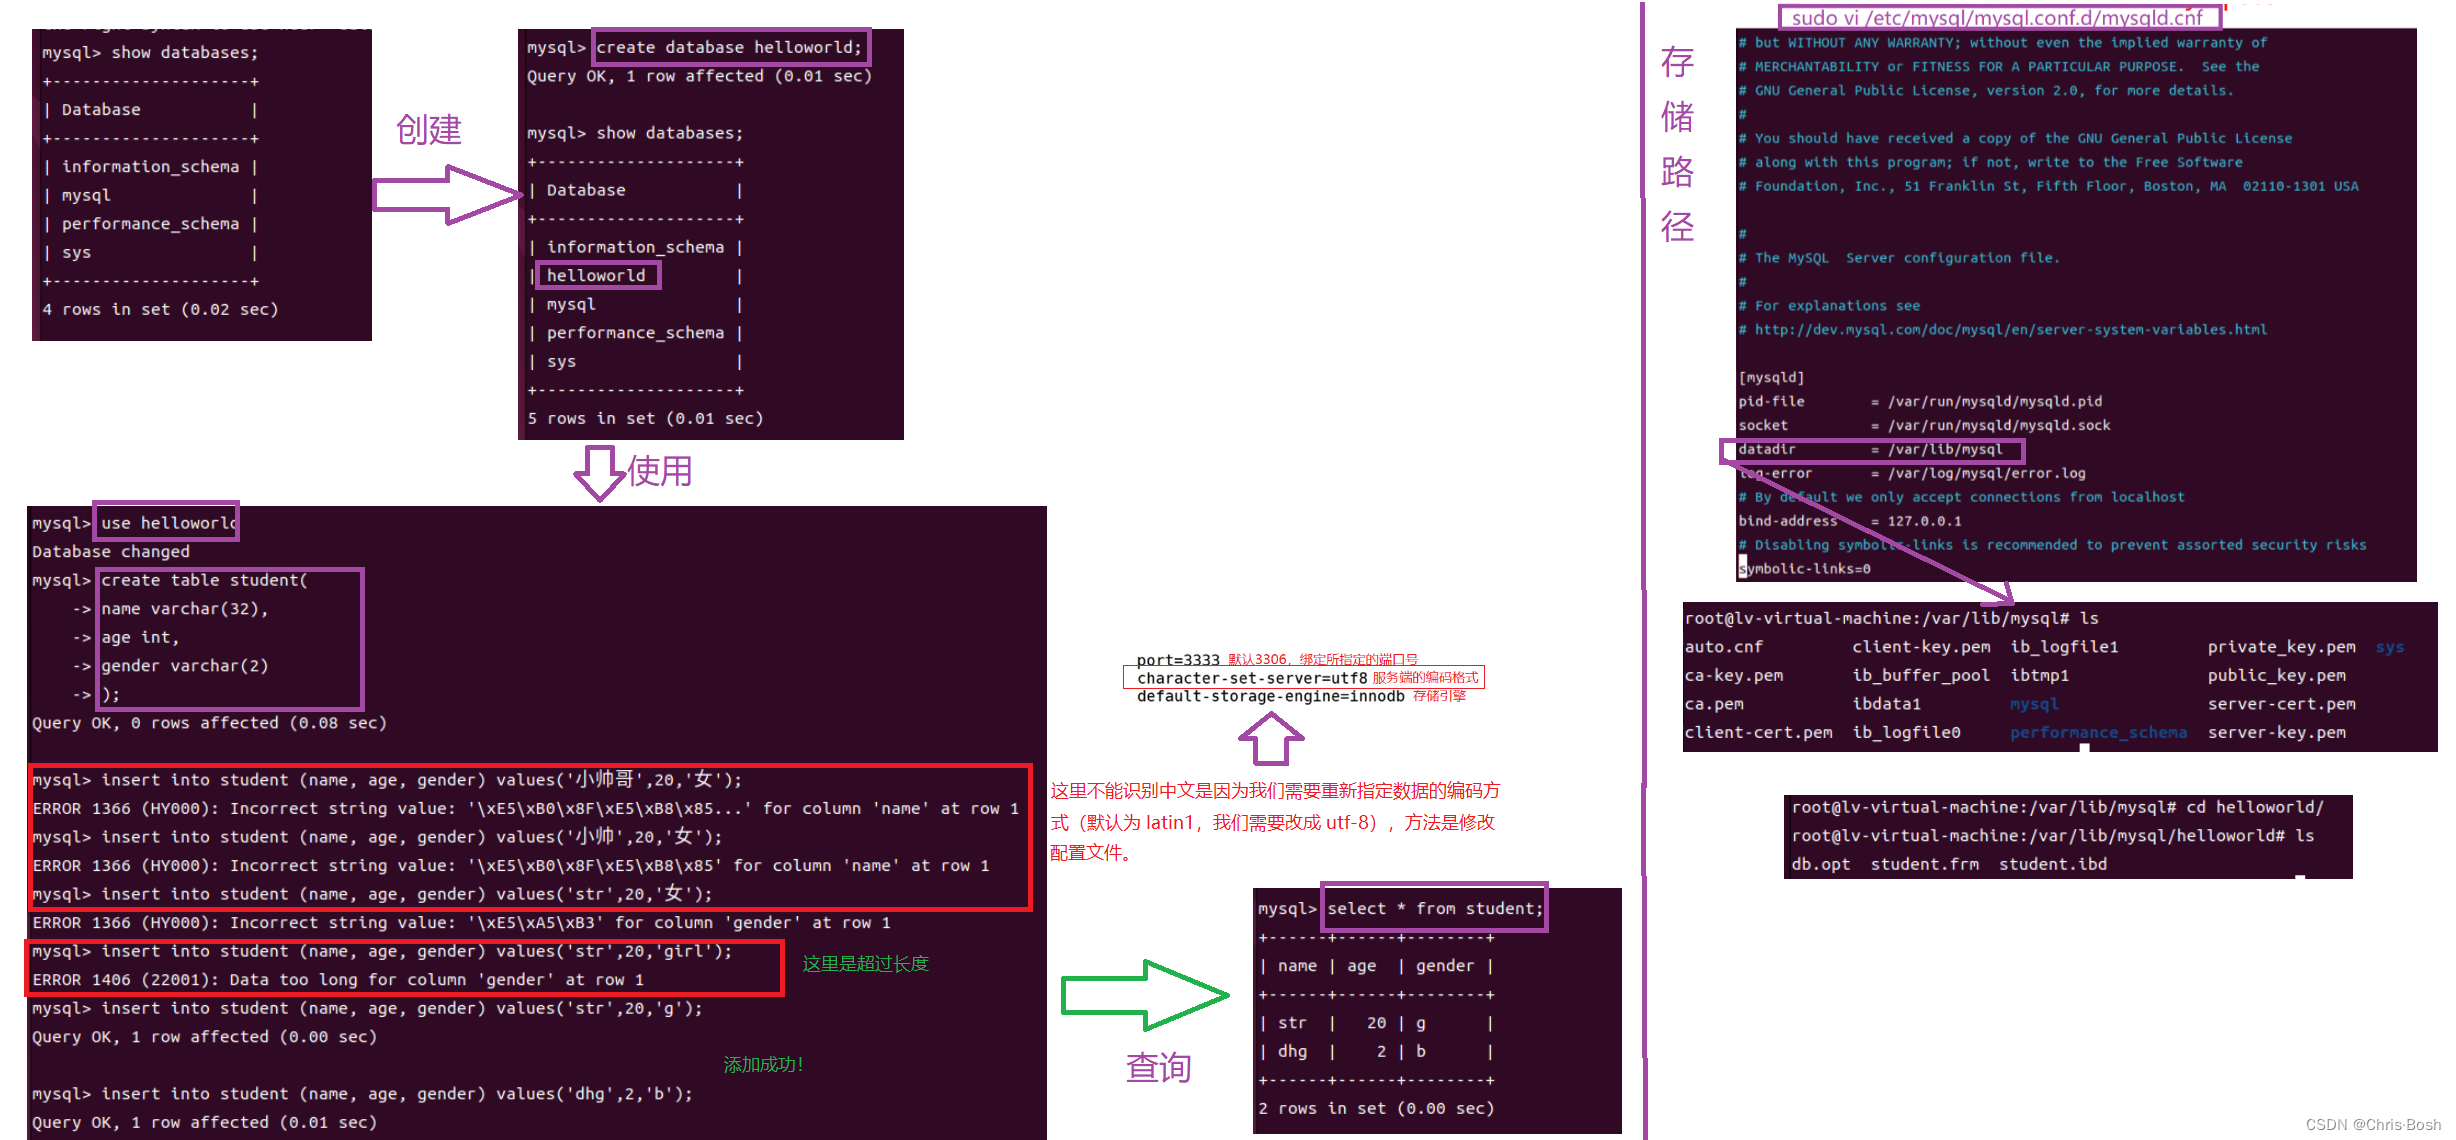Click the 'cd helloworld/' command line

tap(2057, 807)
